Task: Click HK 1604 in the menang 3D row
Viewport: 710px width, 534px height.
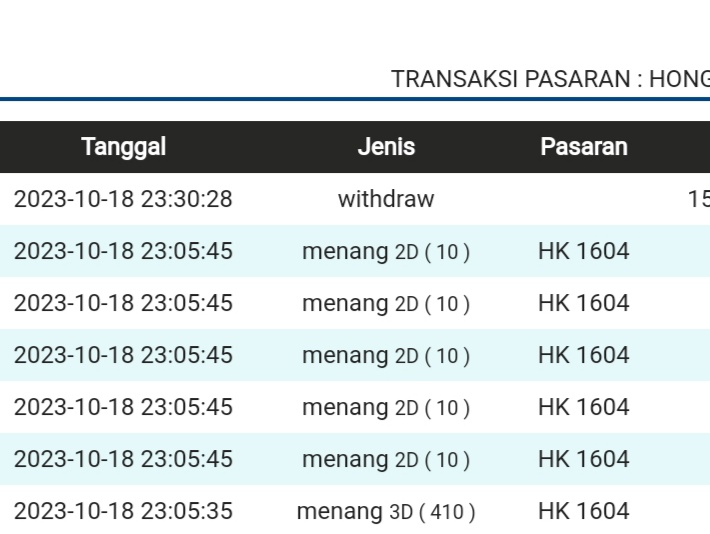Action: (x=584, y=511)
